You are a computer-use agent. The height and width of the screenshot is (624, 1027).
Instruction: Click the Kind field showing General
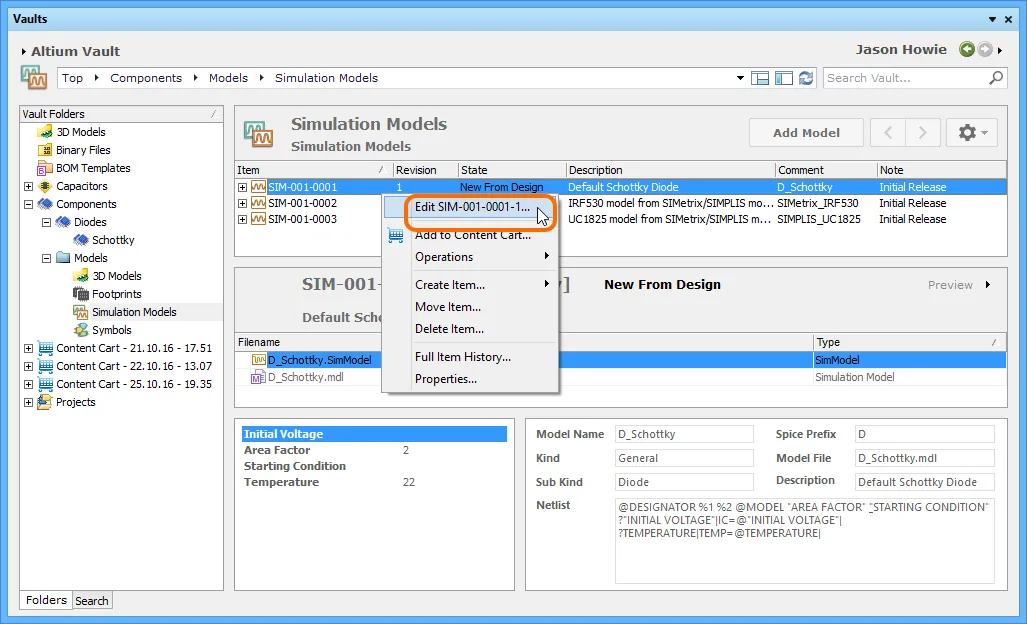pos(684,458)
